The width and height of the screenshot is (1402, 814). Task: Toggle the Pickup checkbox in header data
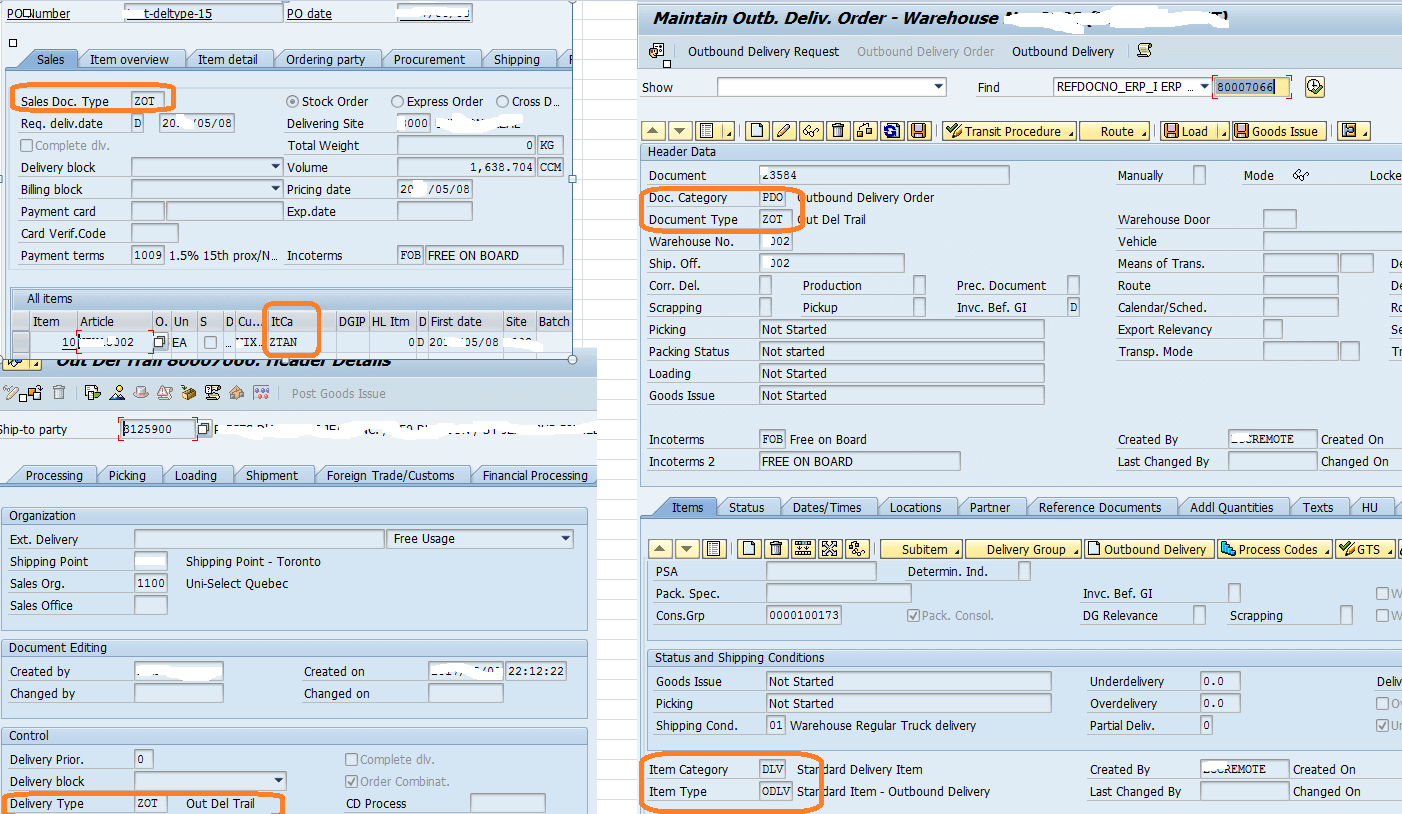click(919, 307)
